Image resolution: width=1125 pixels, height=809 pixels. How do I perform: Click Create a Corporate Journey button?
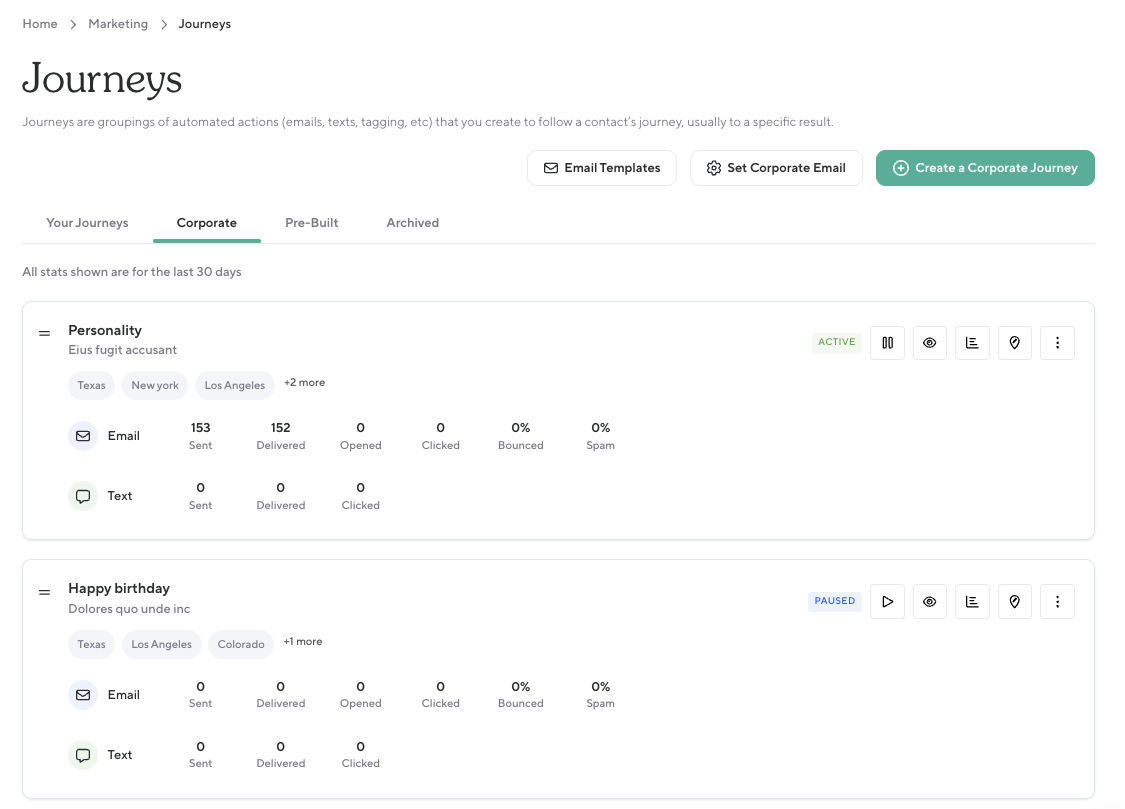click(985, 168)
